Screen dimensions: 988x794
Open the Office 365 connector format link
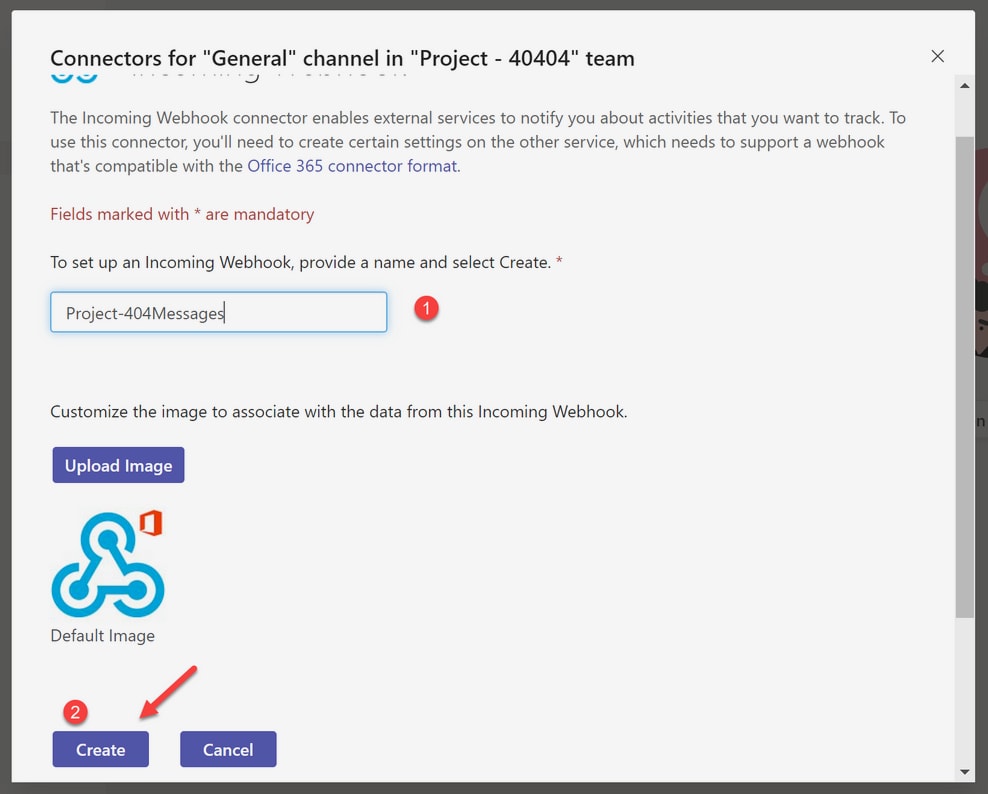(x=352, y=166)
